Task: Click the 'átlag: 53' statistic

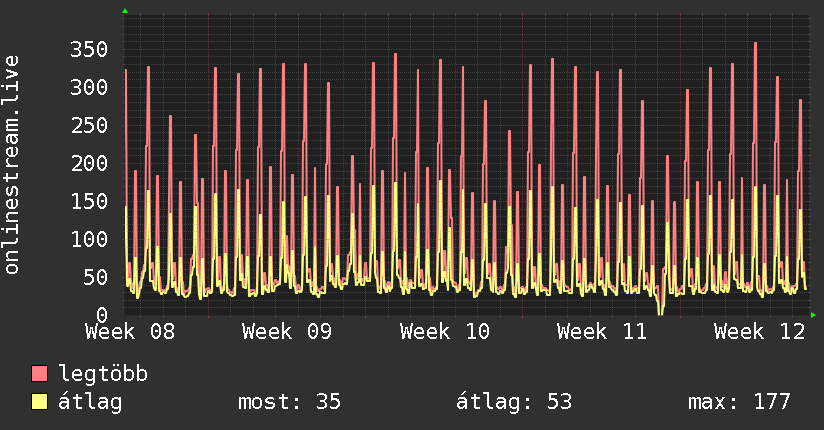Action: (x=513, y=402)
